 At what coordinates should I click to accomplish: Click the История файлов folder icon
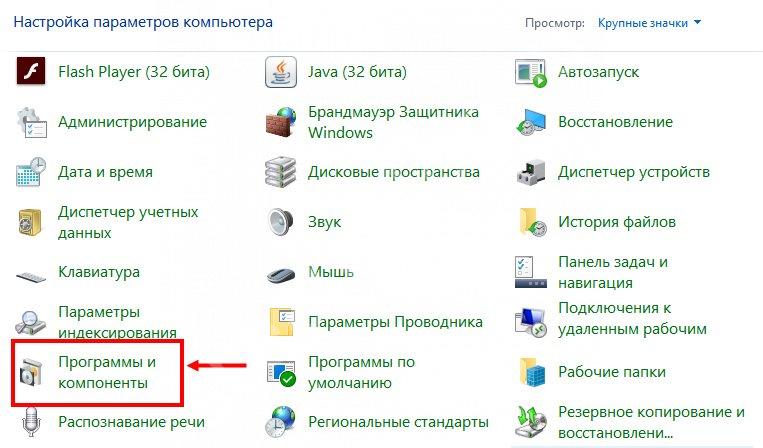pyautogui.click(x=532, y=222)
